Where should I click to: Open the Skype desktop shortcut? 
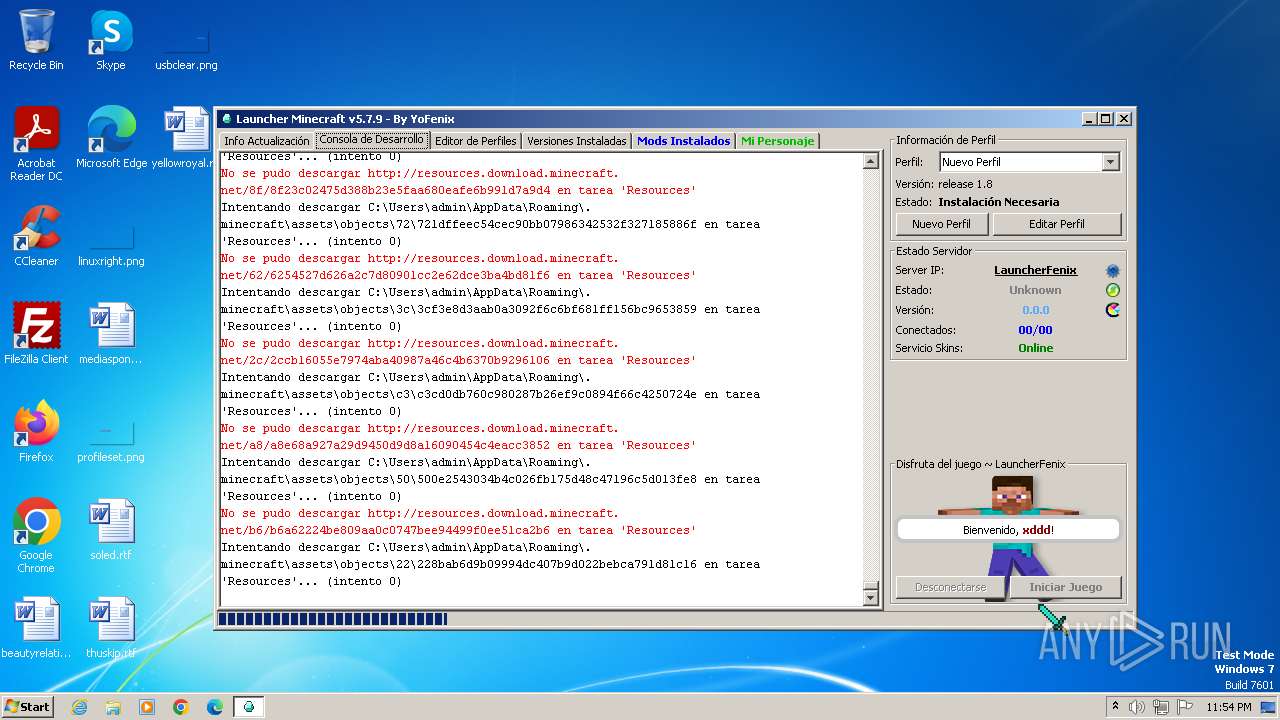111,40
